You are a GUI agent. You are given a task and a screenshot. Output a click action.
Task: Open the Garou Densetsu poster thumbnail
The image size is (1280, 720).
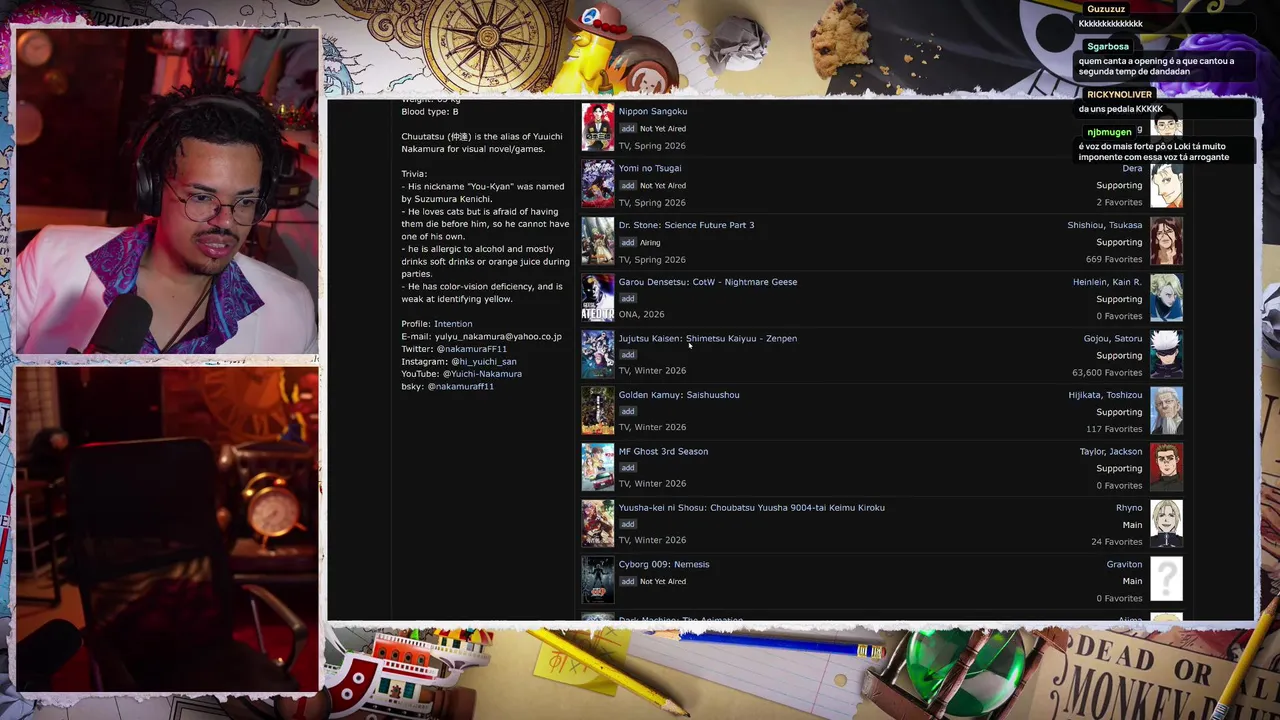point(598,298)
